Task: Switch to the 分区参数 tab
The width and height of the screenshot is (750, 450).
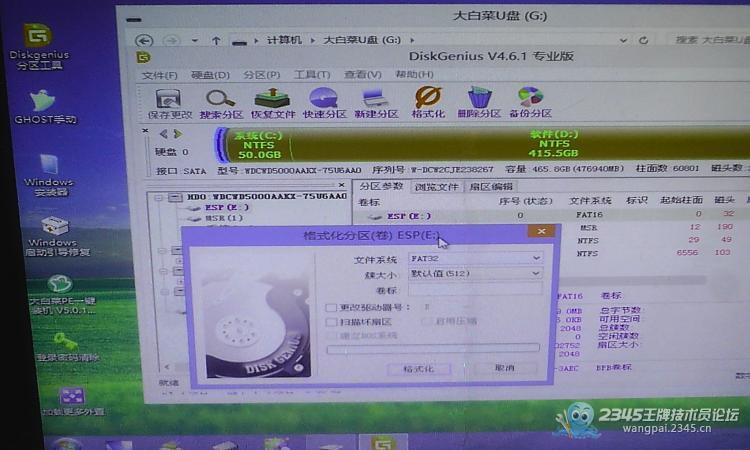Action: tap(381, 186)
